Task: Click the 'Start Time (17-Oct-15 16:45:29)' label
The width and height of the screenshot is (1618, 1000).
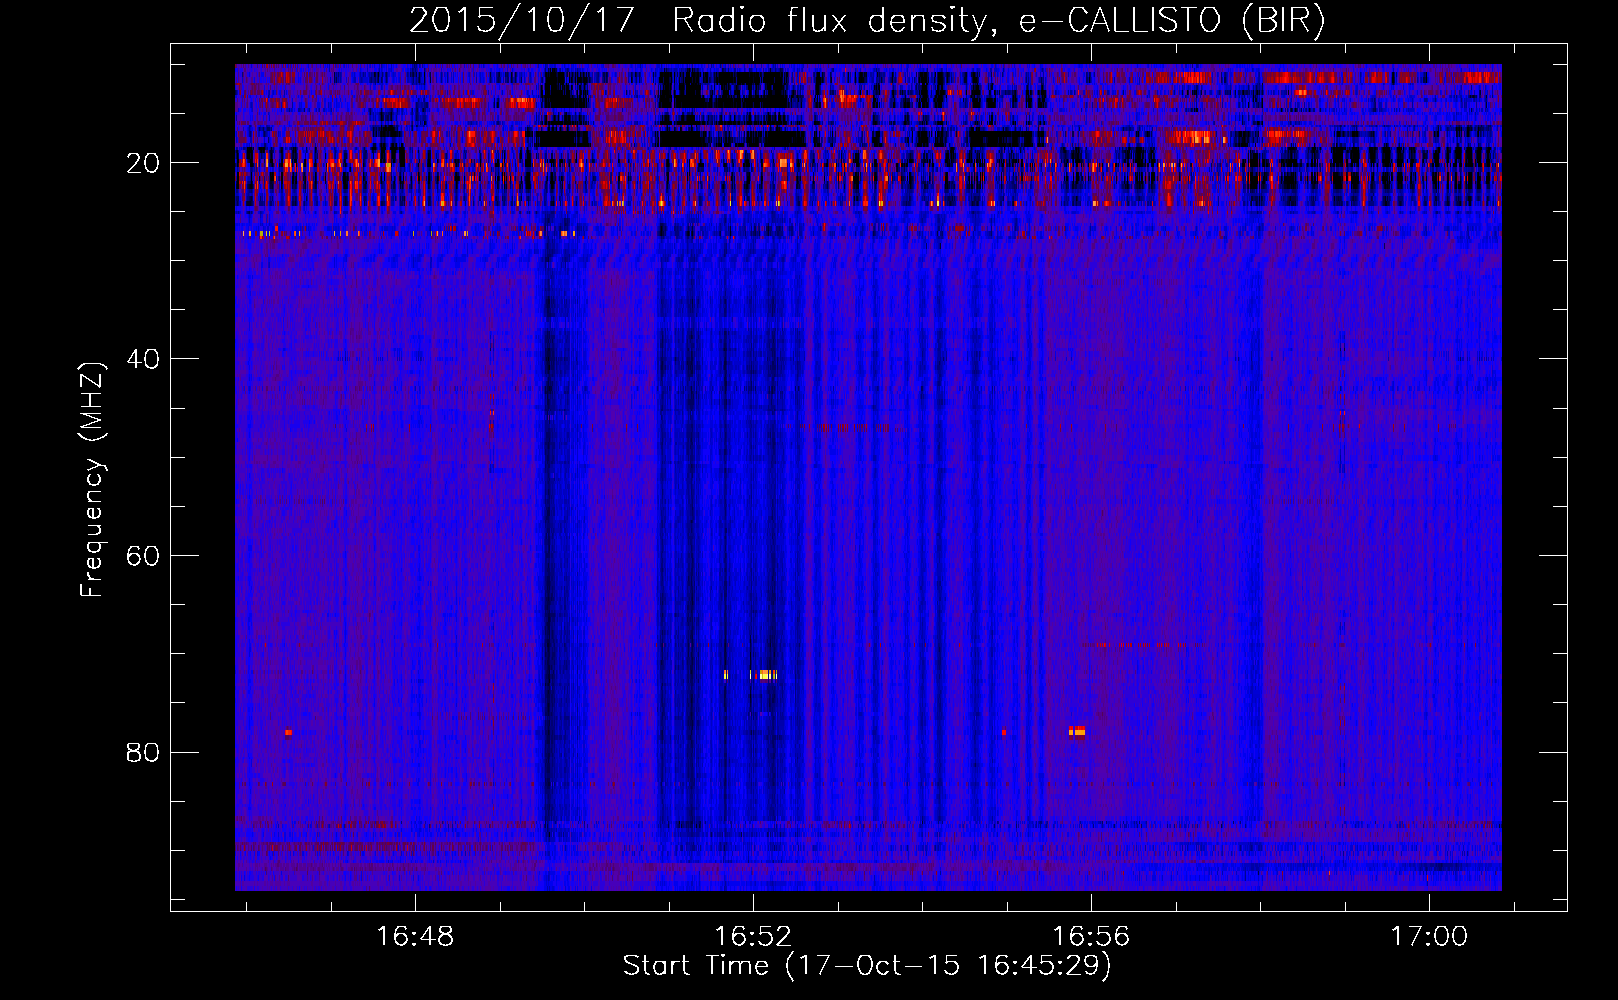Action: click(867, 966)
